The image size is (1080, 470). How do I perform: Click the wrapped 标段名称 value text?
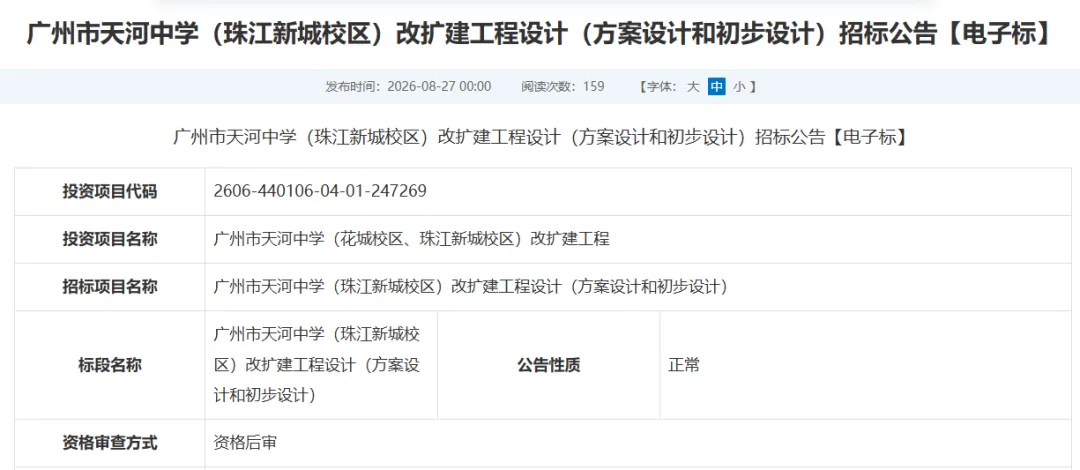318,365
